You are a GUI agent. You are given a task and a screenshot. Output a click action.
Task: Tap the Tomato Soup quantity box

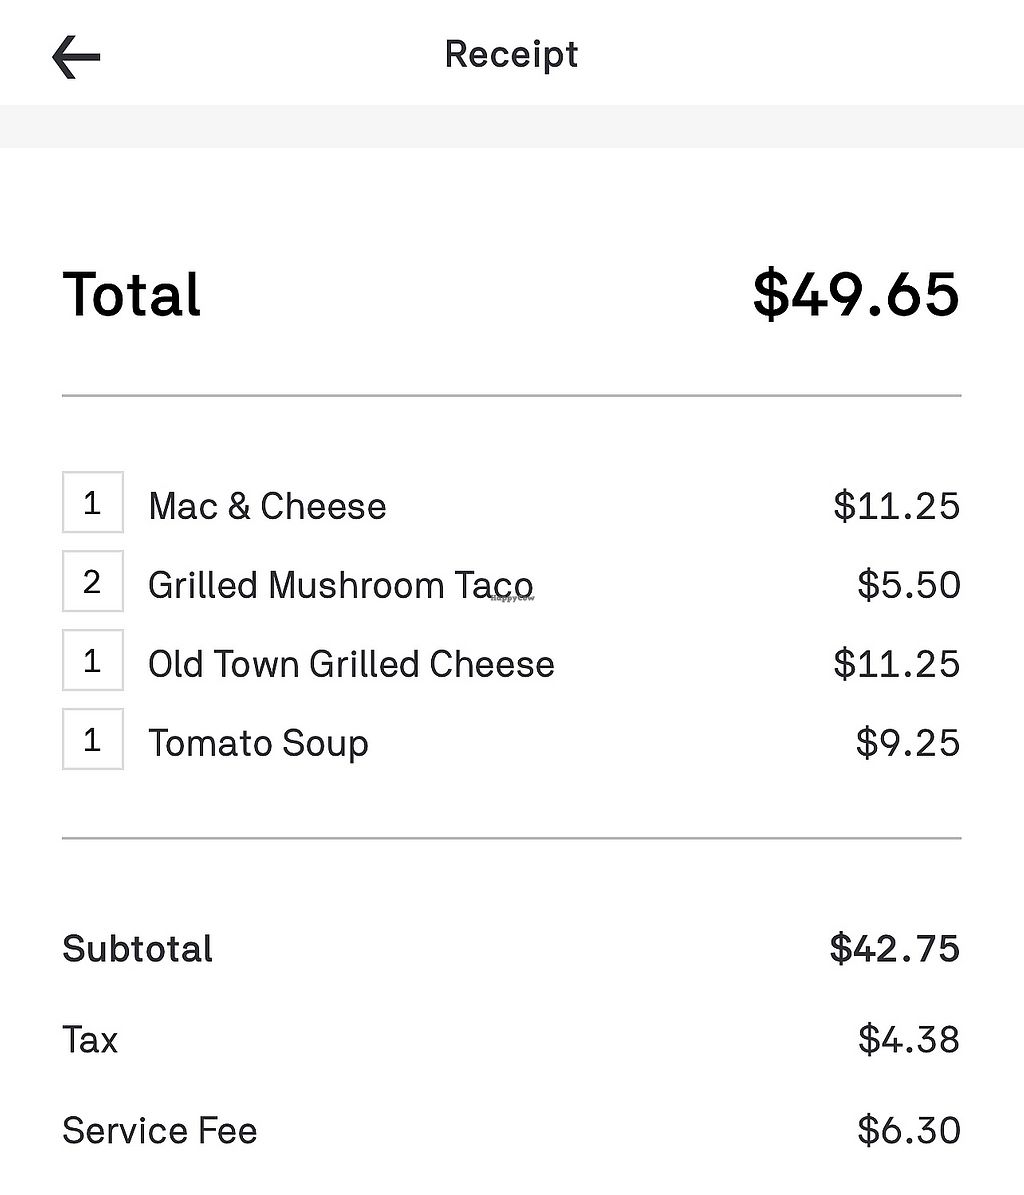click(x=93, y=739)
